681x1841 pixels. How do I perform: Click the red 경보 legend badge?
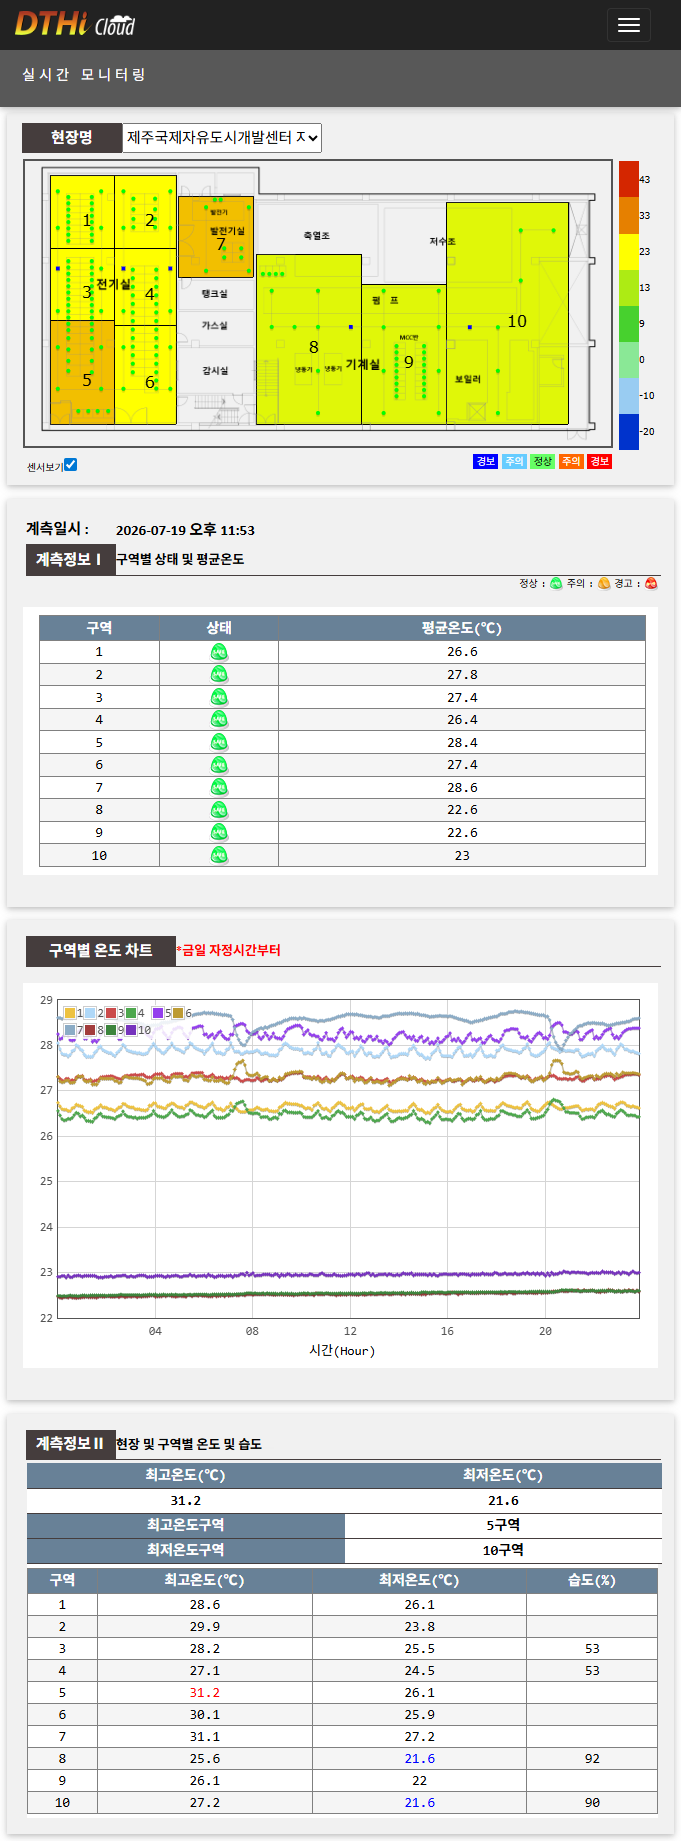click(x=599, y=461)
